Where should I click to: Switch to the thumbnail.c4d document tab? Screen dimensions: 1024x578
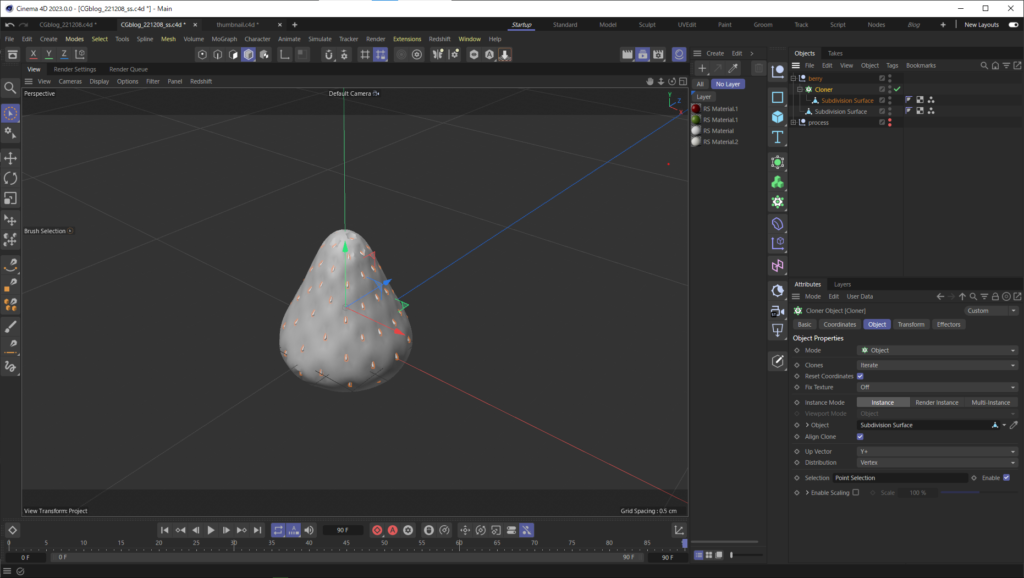237,26
